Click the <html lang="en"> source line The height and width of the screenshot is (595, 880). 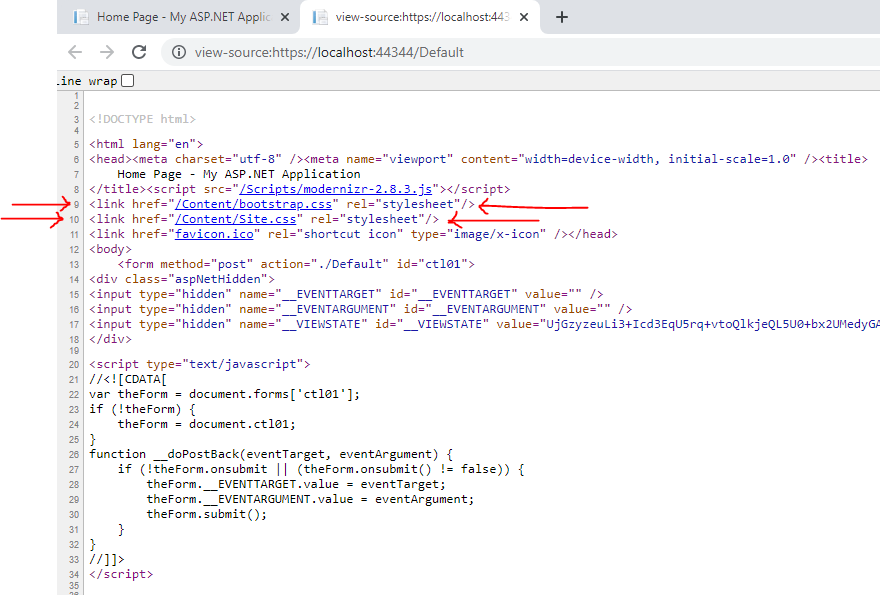(x=146, y=144)
